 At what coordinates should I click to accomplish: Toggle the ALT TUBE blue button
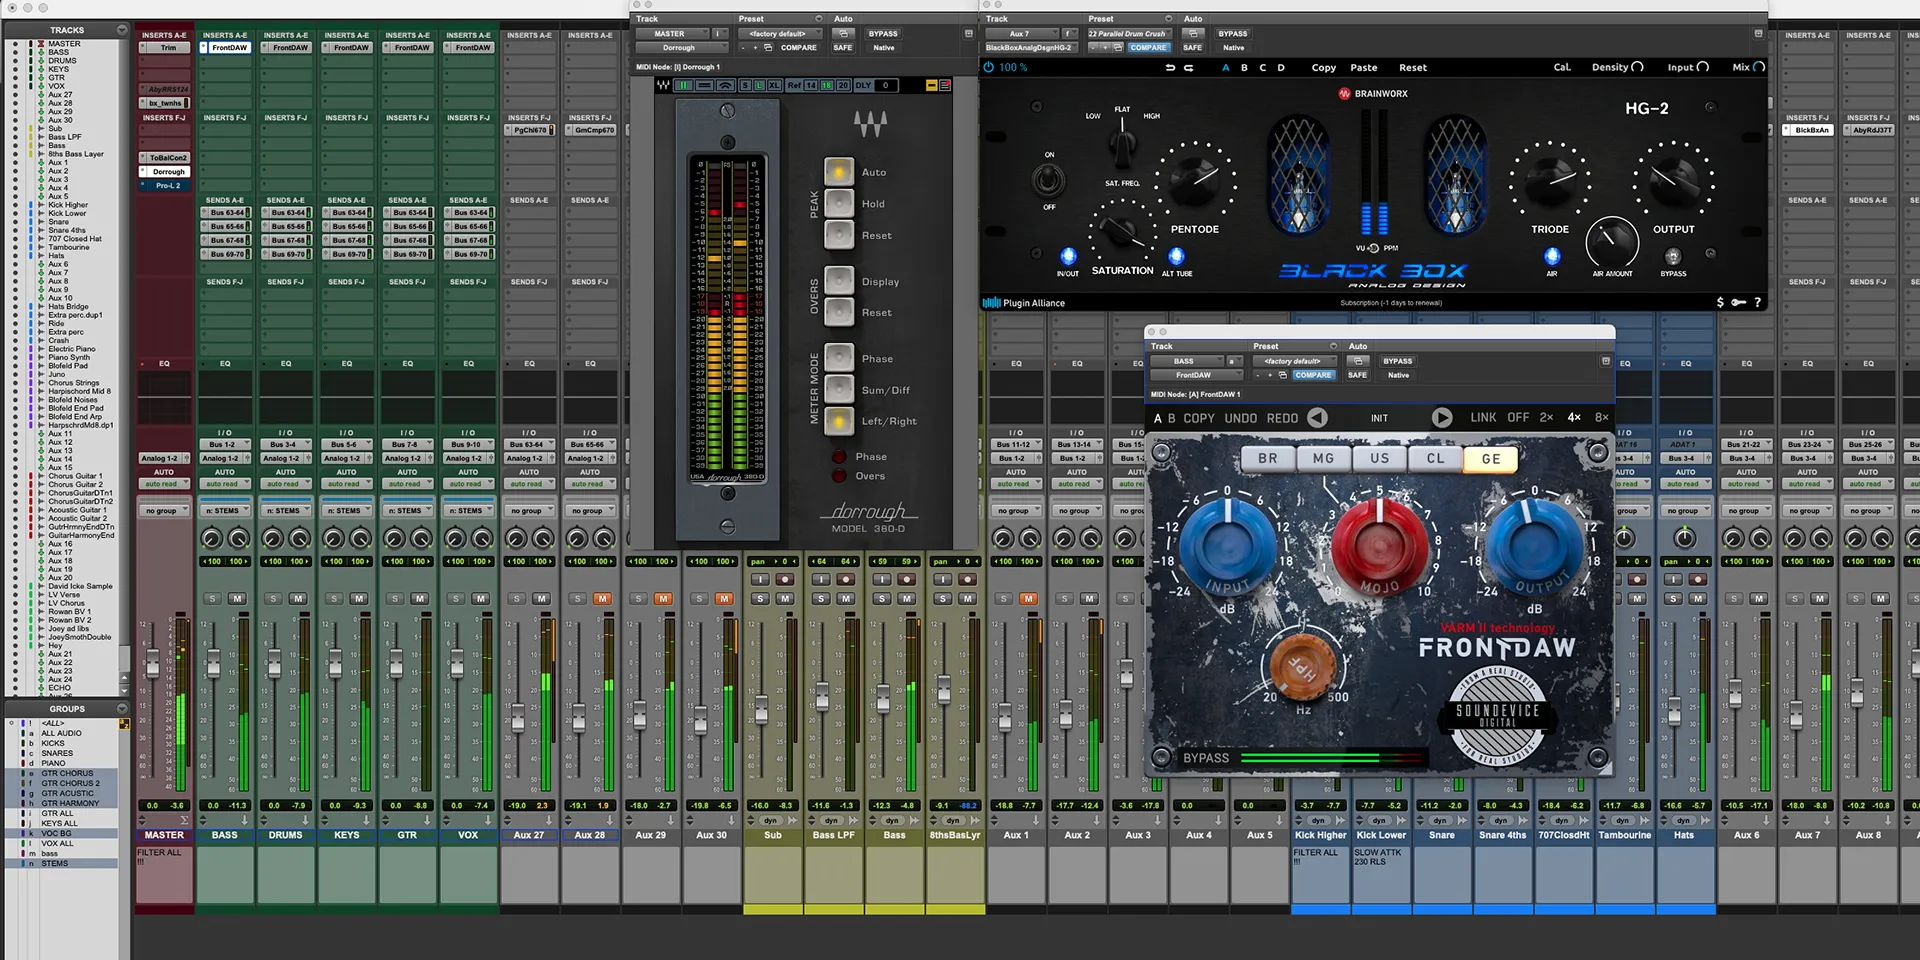tap(1177, 256)
